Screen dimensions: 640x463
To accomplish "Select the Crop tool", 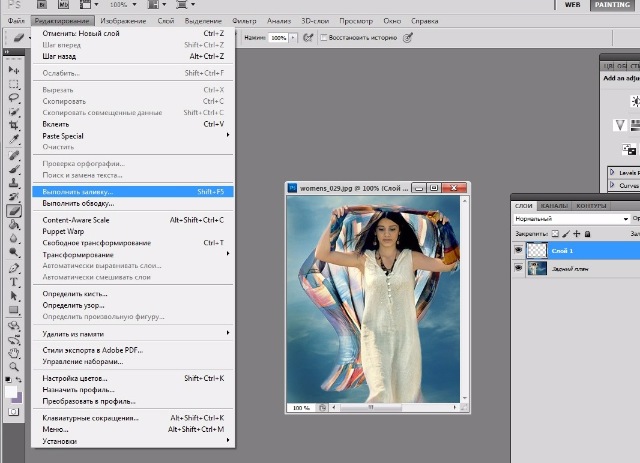I will 14,127.
